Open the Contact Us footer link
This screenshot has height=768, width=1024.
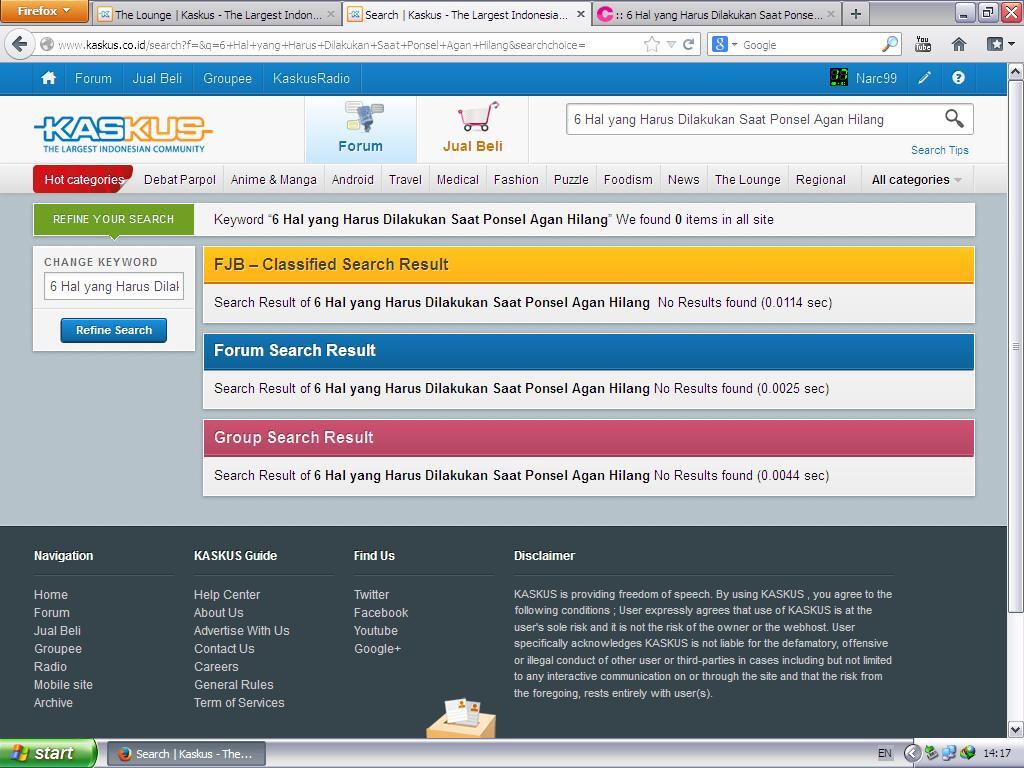tap(224, 648)
